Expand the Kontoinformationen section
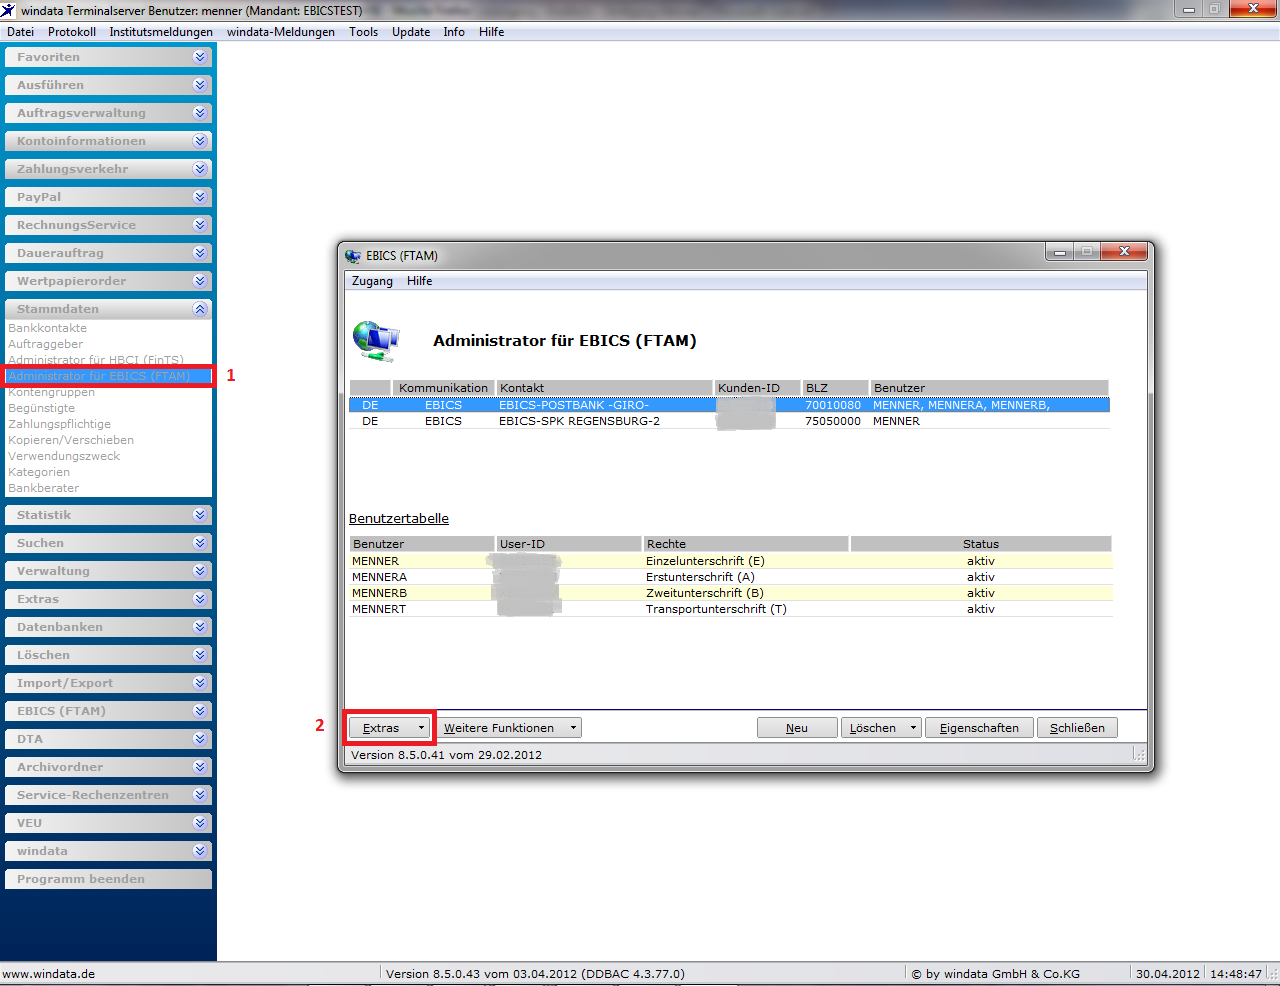Screen dimensions: 1280x986 click(x=108, y=141)
